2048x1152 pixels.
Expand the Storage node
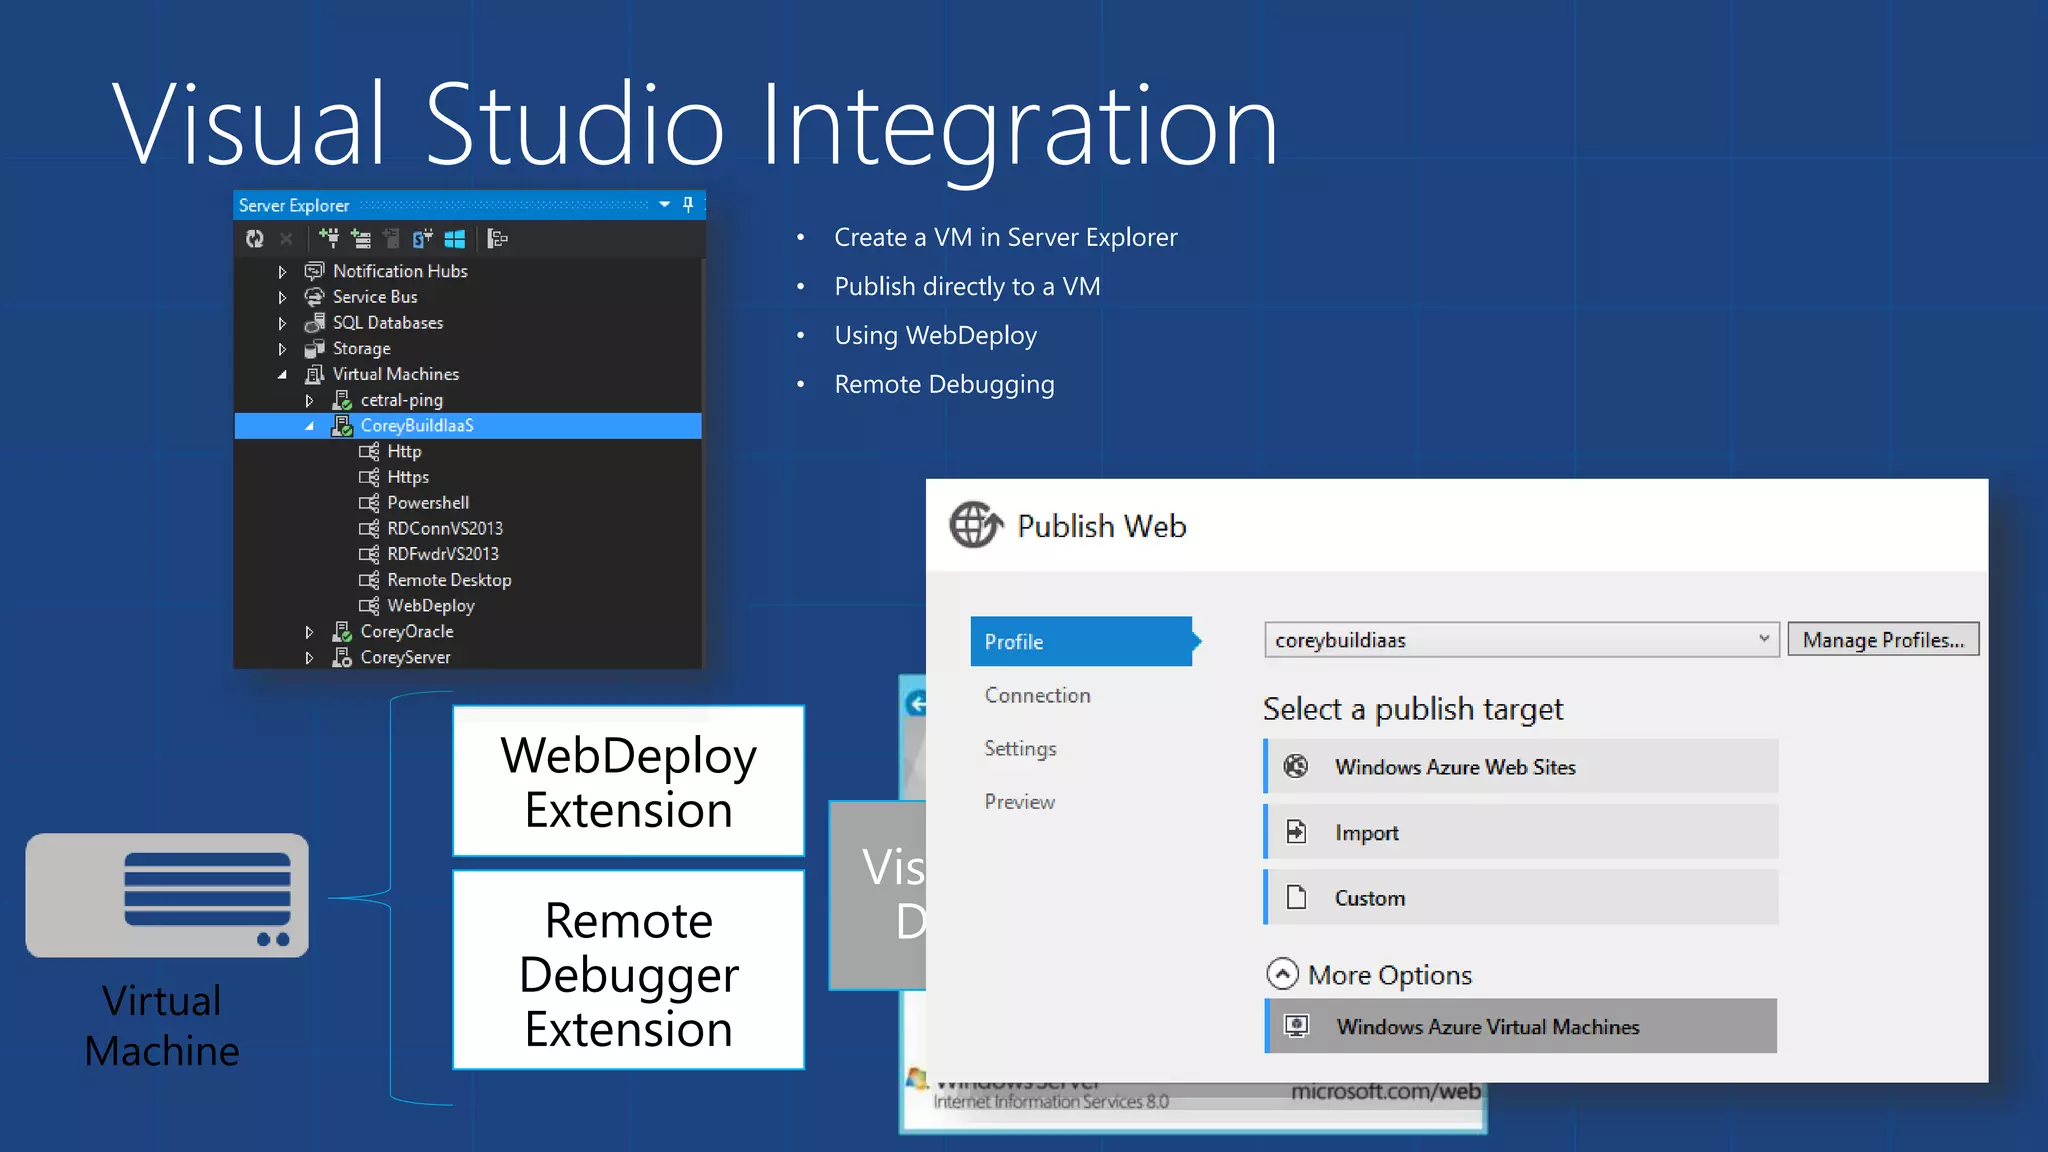tap(282, 349)
